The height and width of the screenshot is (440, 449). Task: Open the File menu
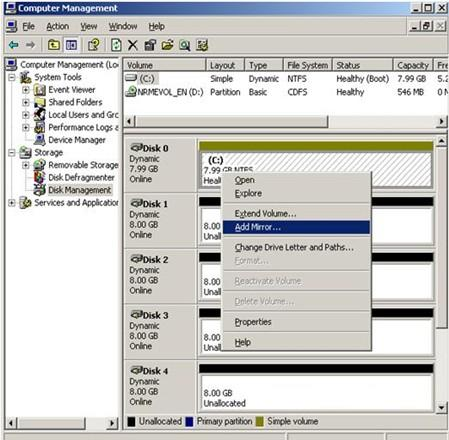point(28,26)
